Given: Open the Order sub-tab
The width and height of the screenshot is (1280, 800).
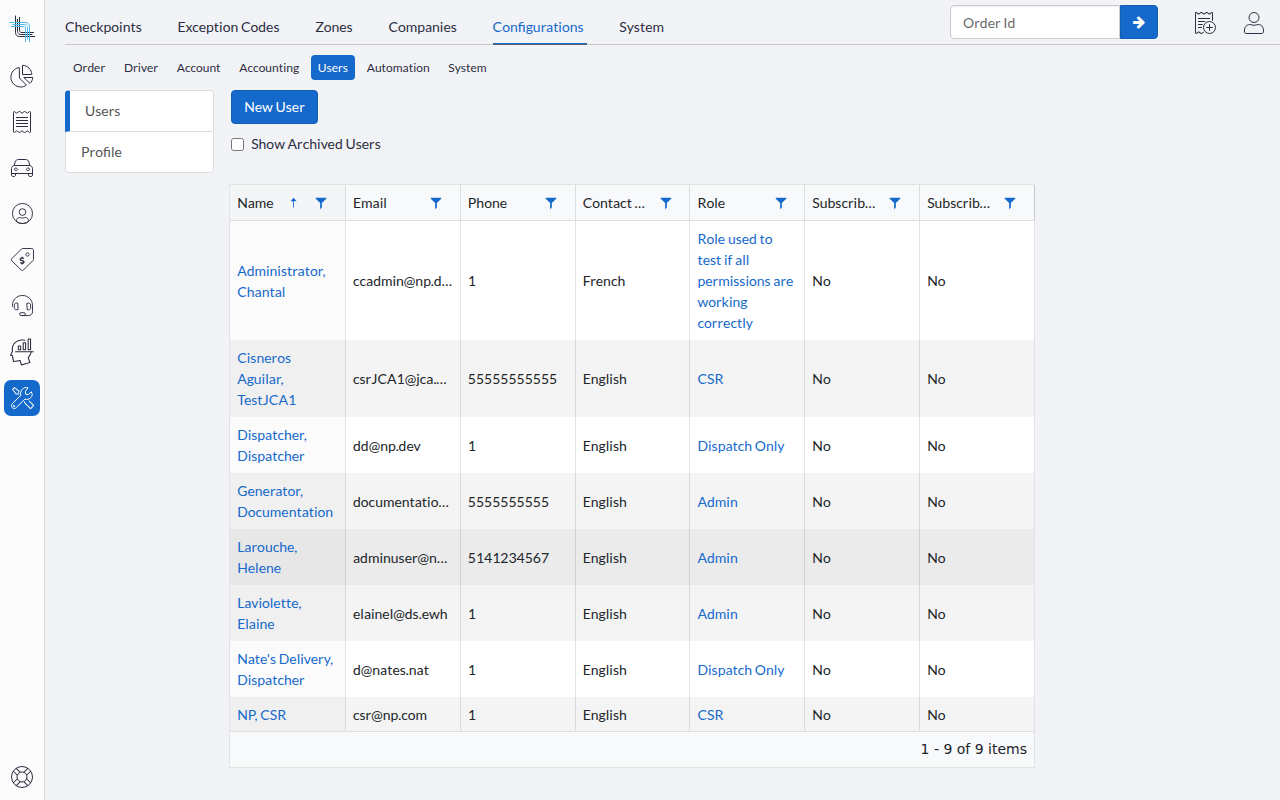Looking at the screenshot, I should tap(89, 68).
